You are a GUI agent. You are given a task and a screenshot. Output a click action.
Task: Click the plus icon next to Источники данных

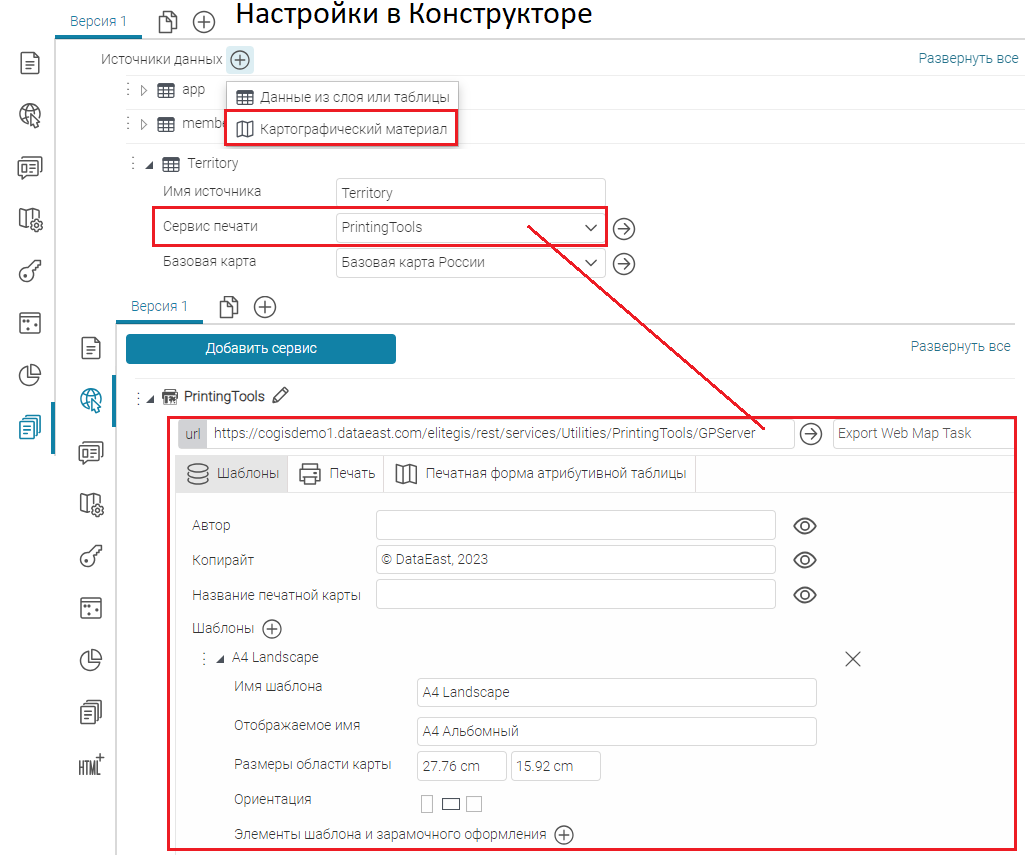tap(239, 60)
